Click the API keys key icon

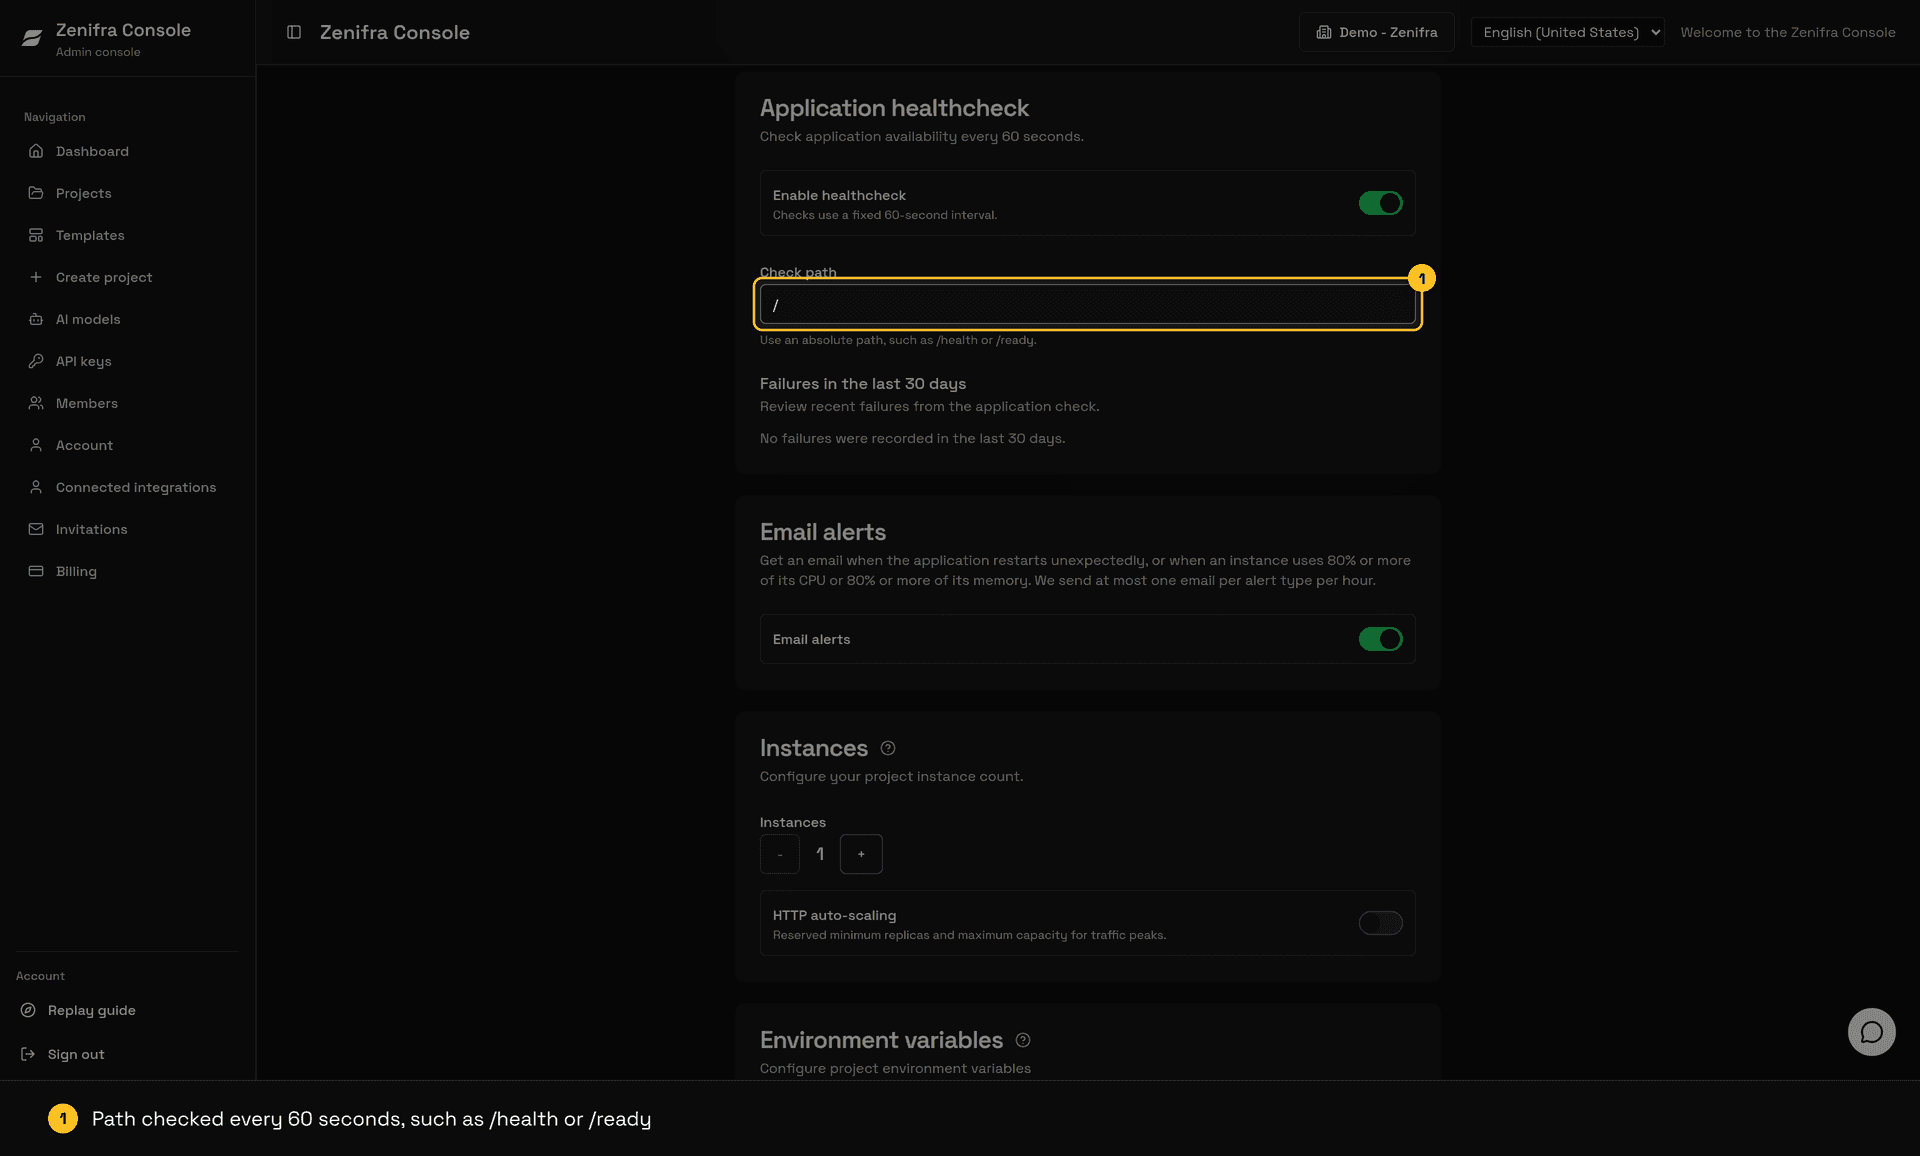(36, 361)
